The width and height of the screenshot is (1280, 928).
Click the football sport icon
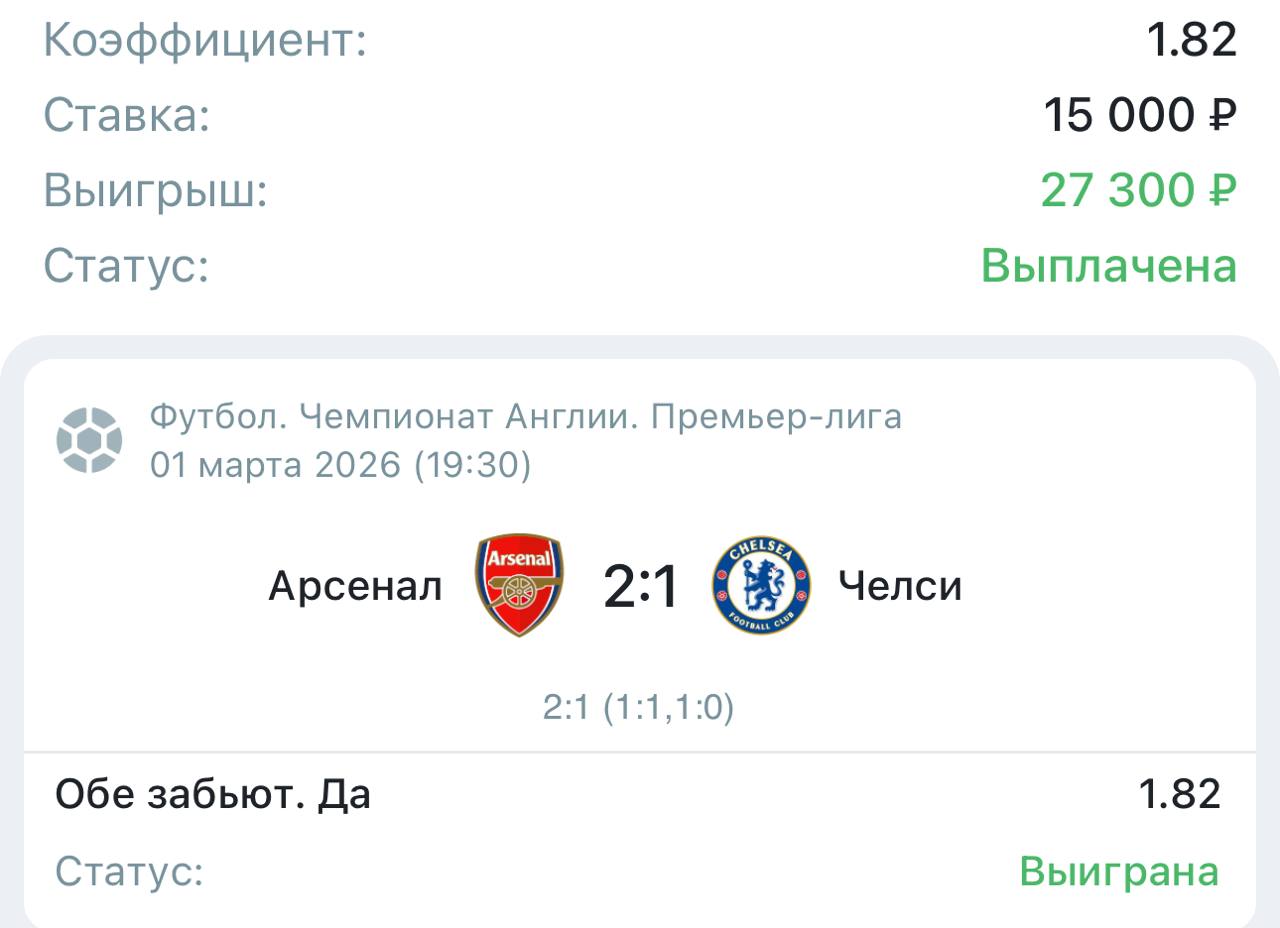[x=89, y=440]
